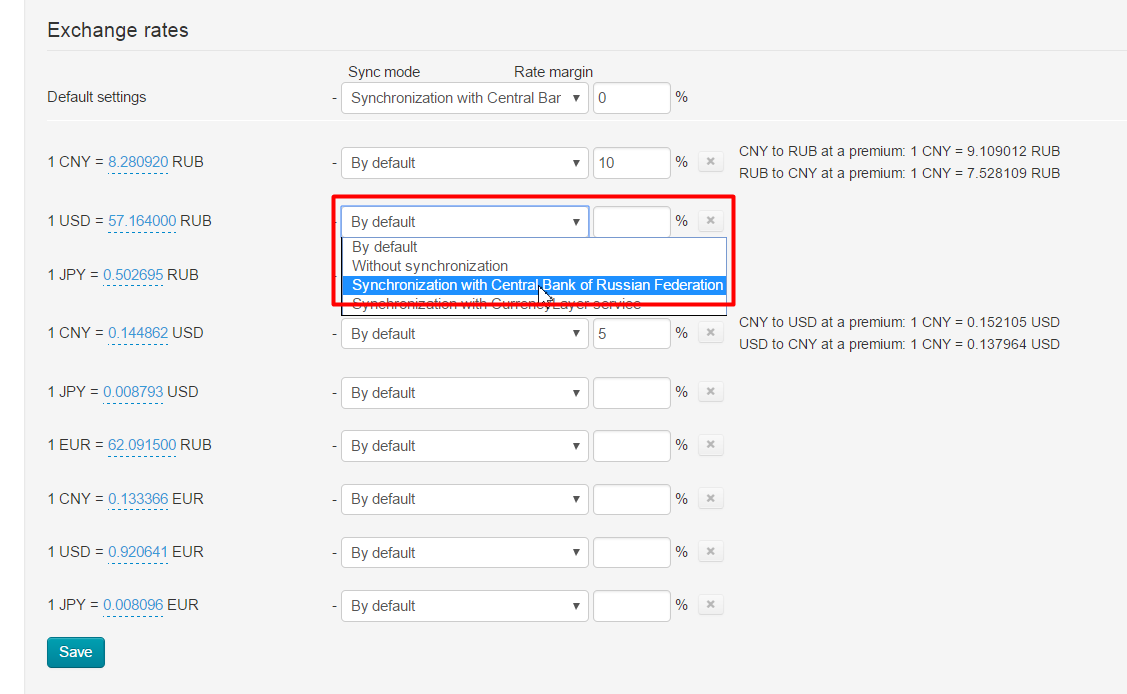Remove the JPY to EUR rate row
Image resolution: width=1127 pixels, height=694 pixels.
point(710,605)
